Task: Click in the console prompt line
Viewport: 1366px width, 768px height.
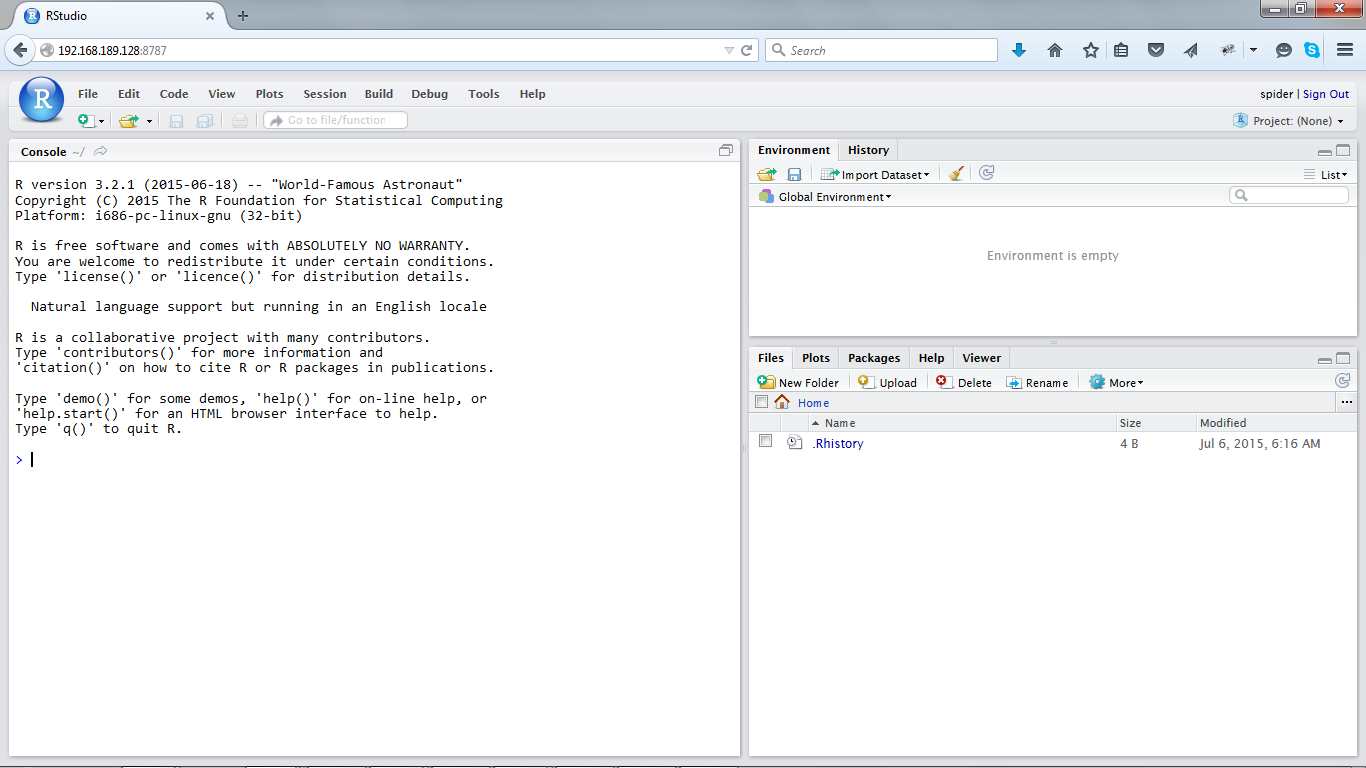Action: pos(375,460)
